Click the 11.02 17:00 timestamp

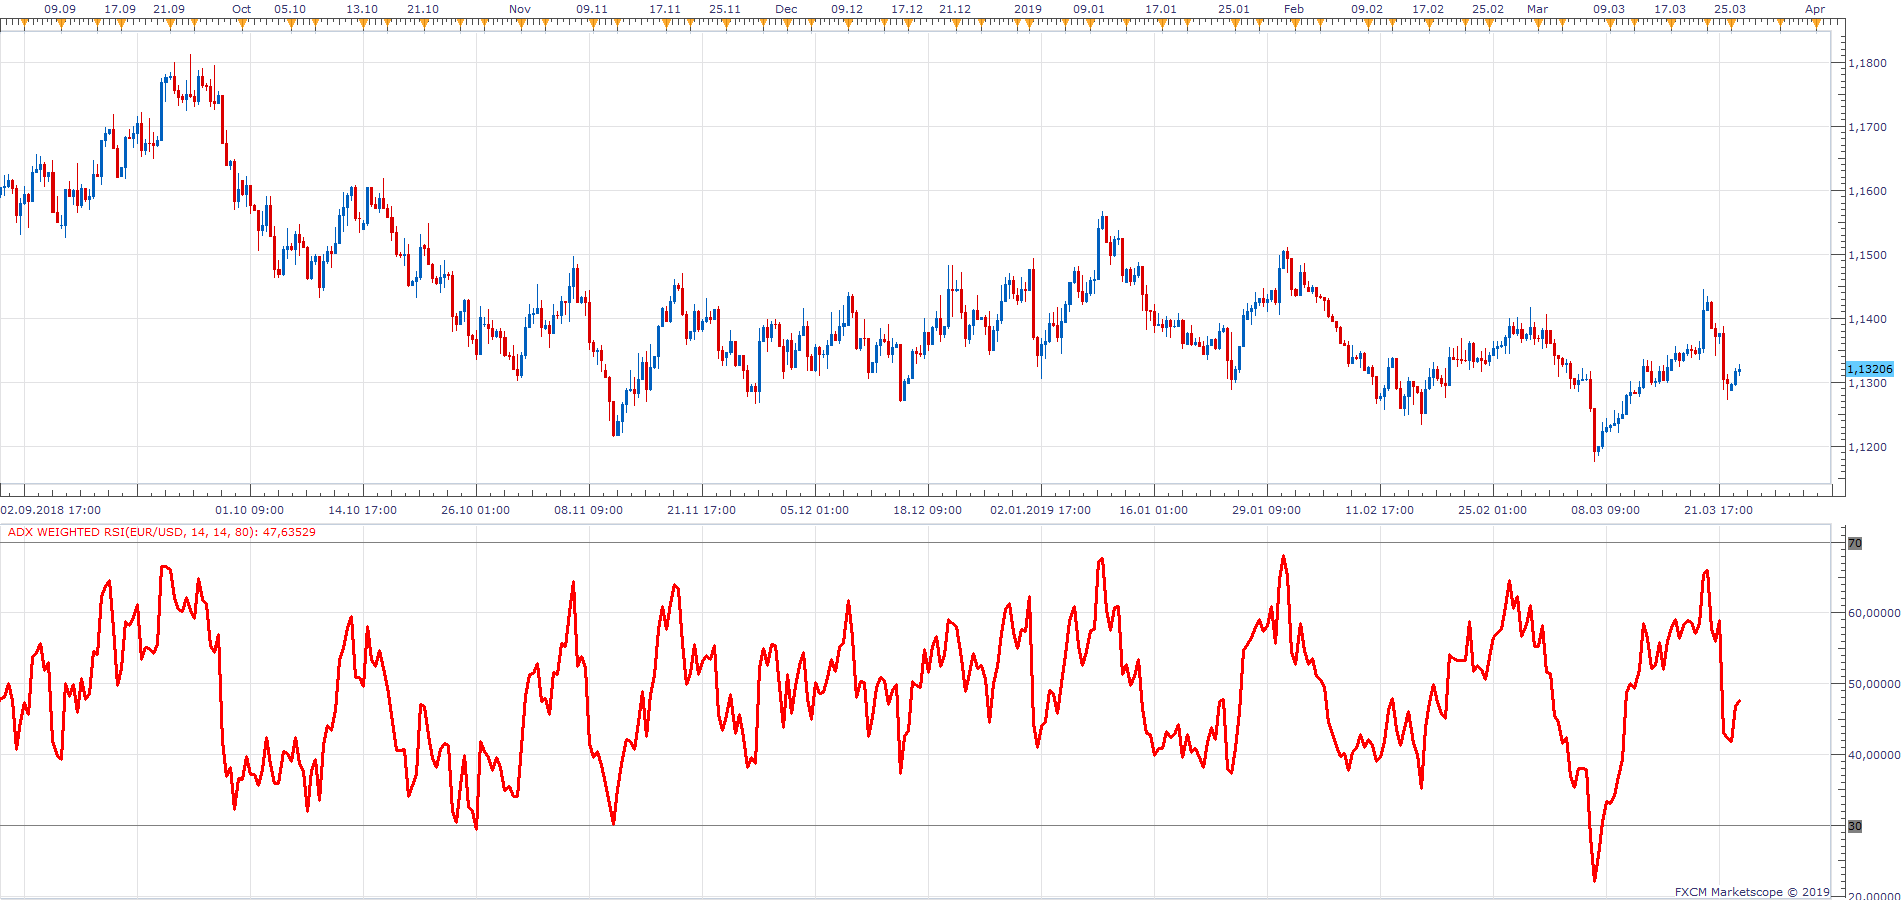pos(1380,510)
